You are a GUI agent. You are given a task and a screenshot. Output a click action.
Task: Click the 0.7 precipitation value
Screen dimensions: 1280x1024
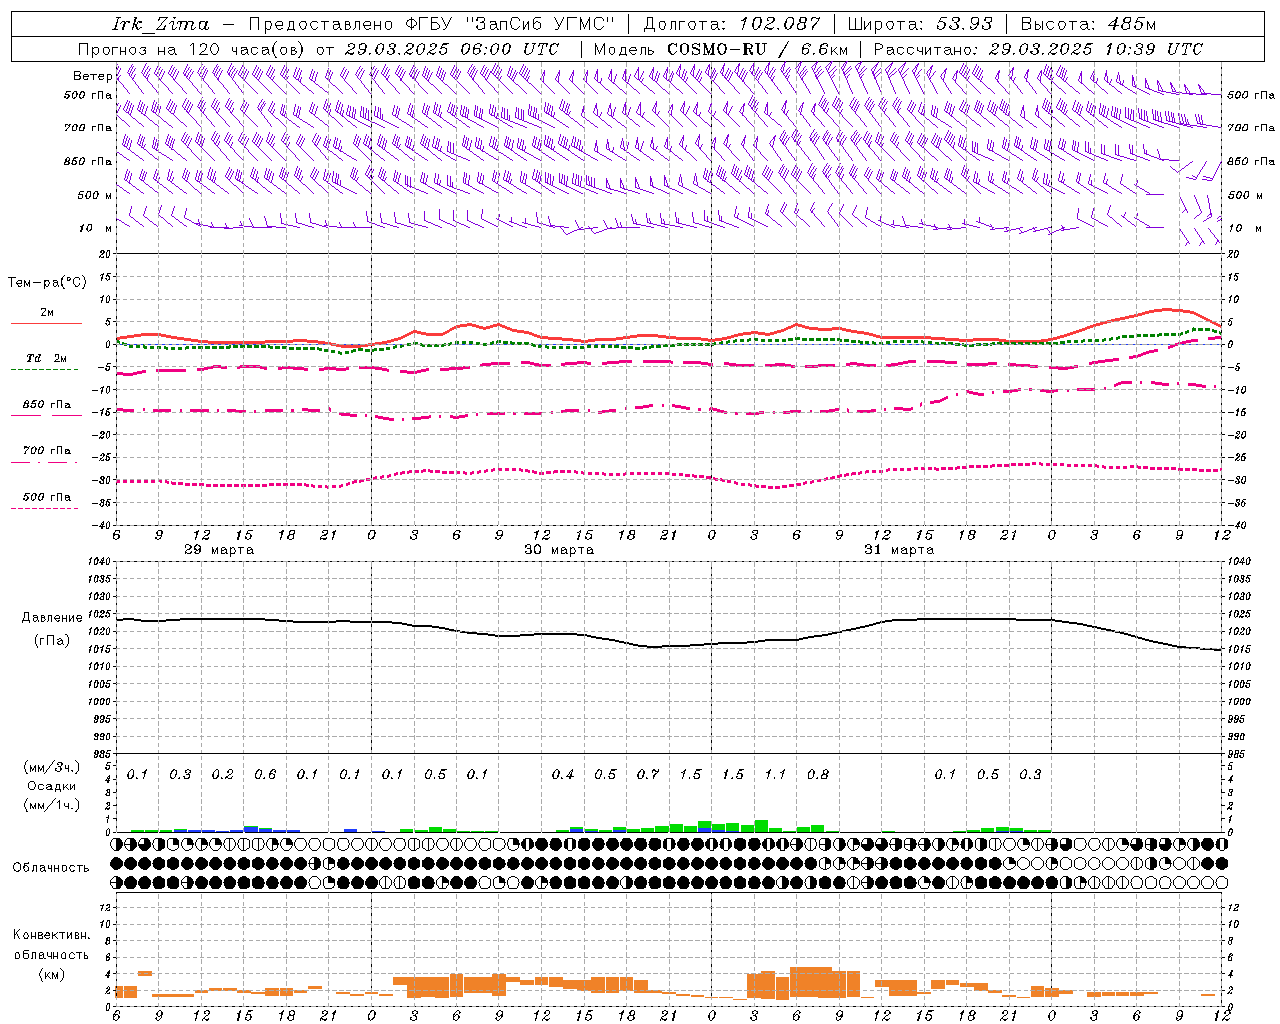click(x=648, y=775)
